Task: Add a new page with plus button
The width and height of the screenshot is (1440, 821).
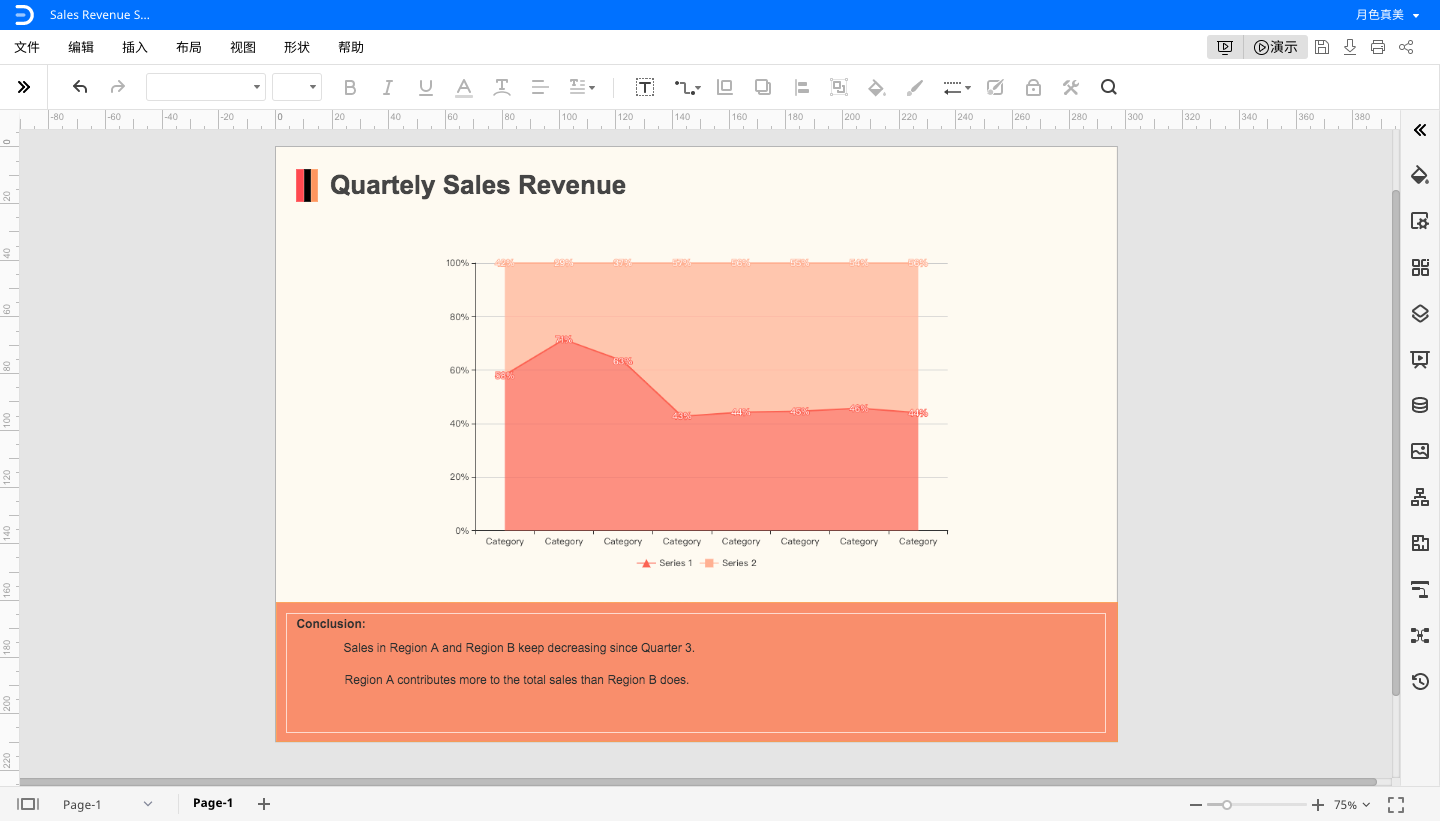Action: [x=264, y=804]
